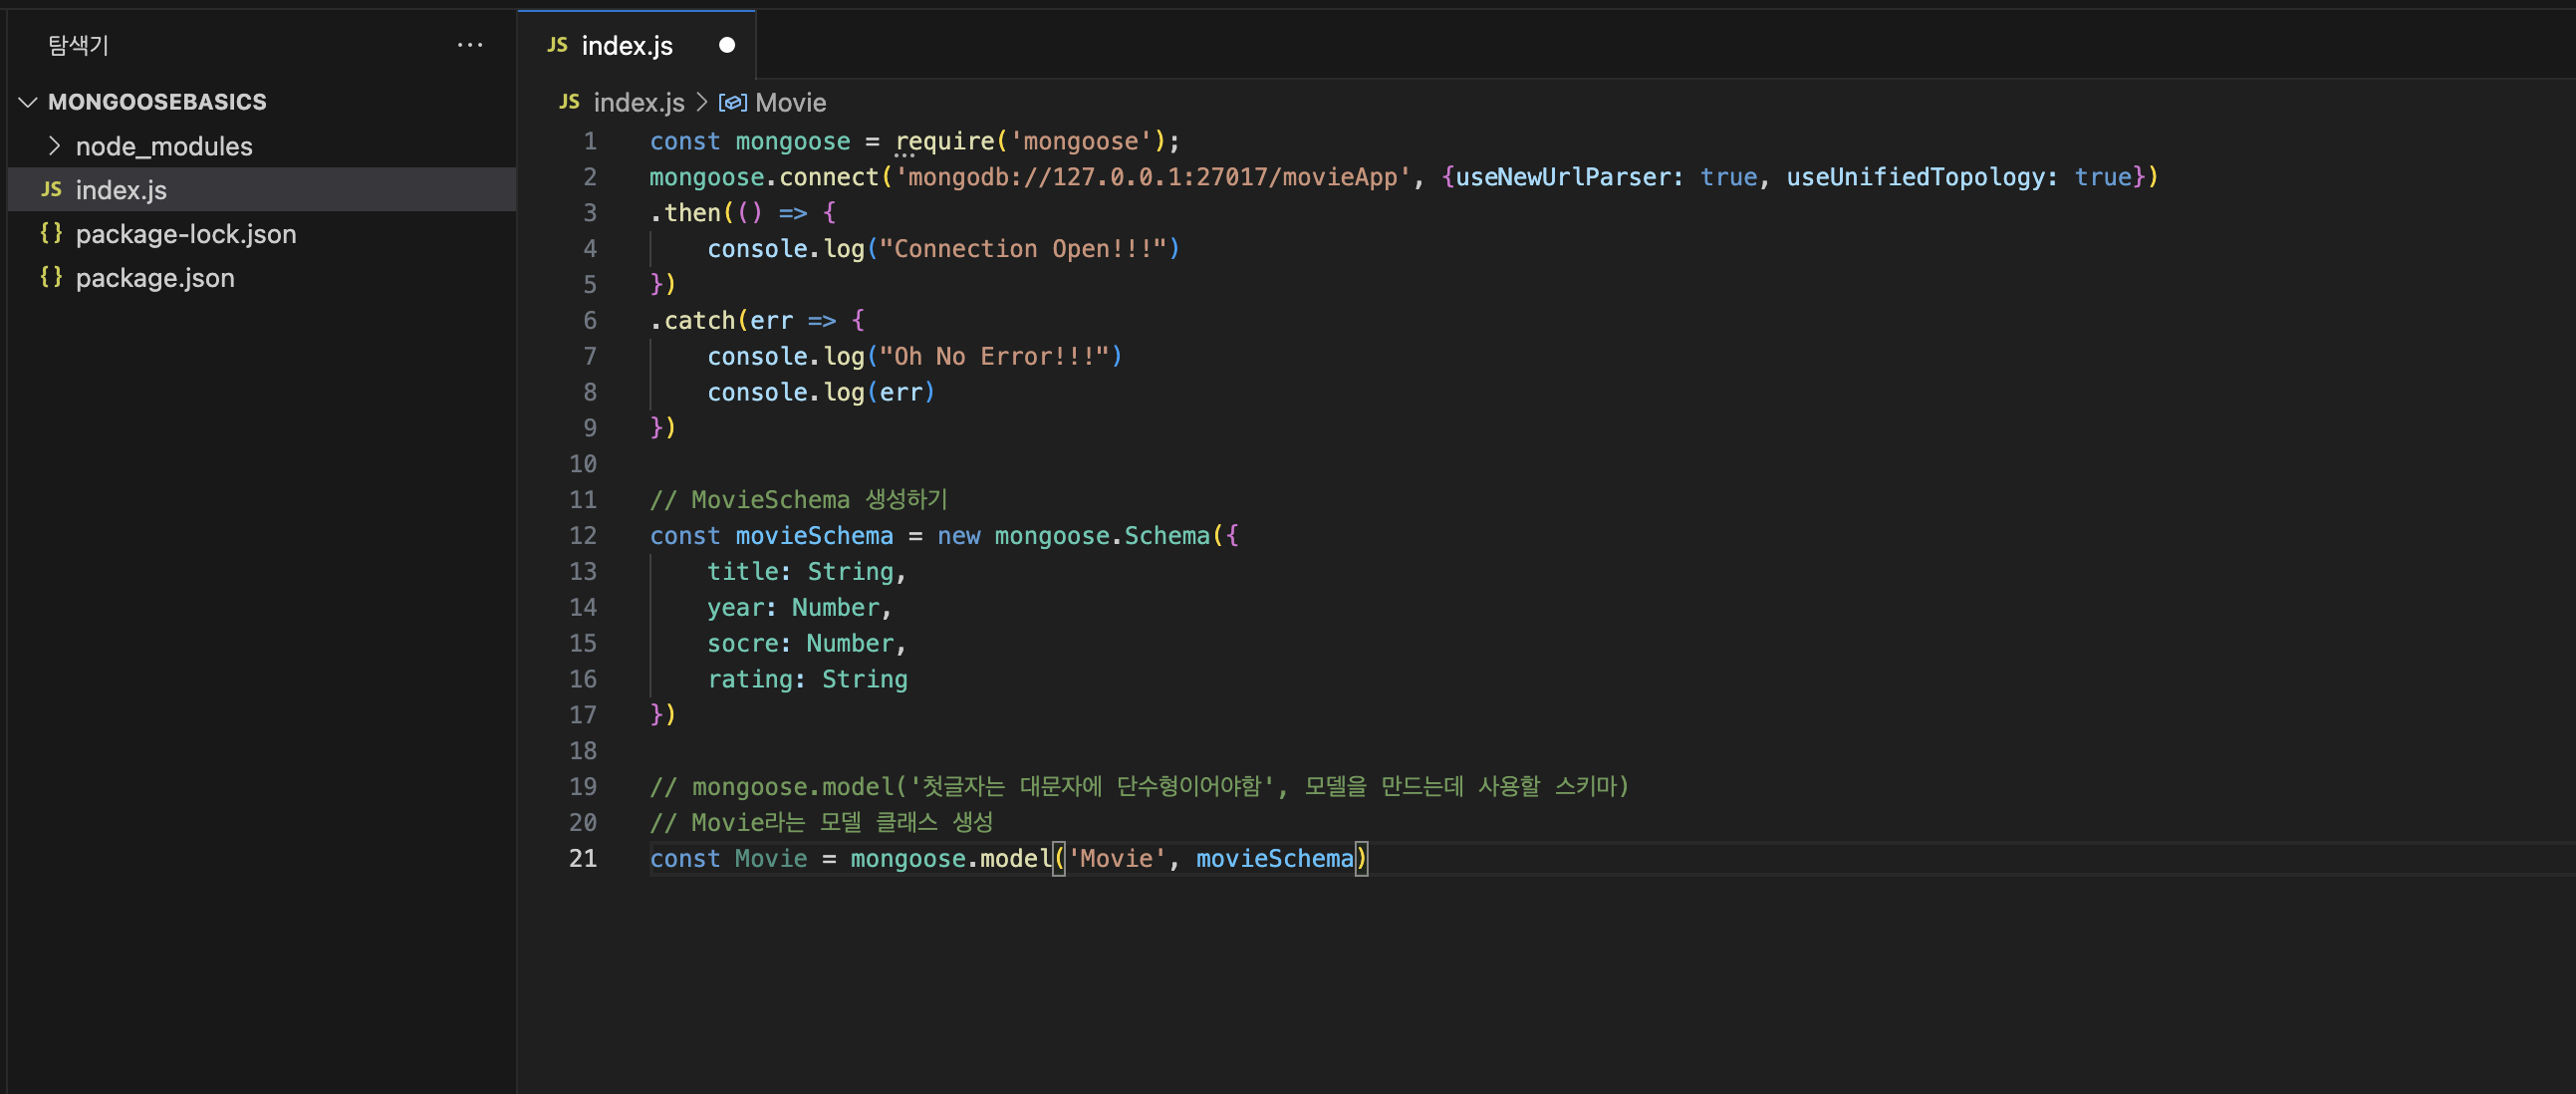
Task: Select index.js in the breadcrumb path
Action: 639,102
